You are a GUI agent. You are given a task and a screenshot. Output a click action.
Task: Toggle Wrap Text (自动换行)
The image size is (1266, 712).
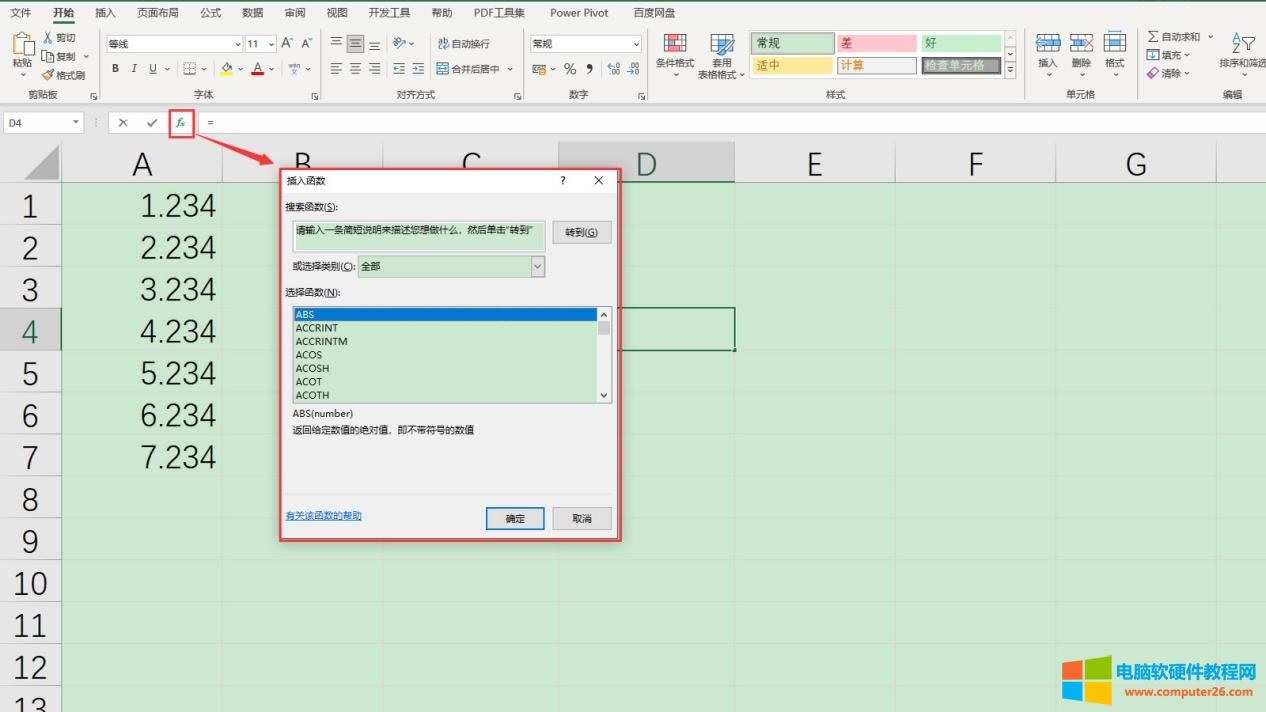click(x=443, y=44)
